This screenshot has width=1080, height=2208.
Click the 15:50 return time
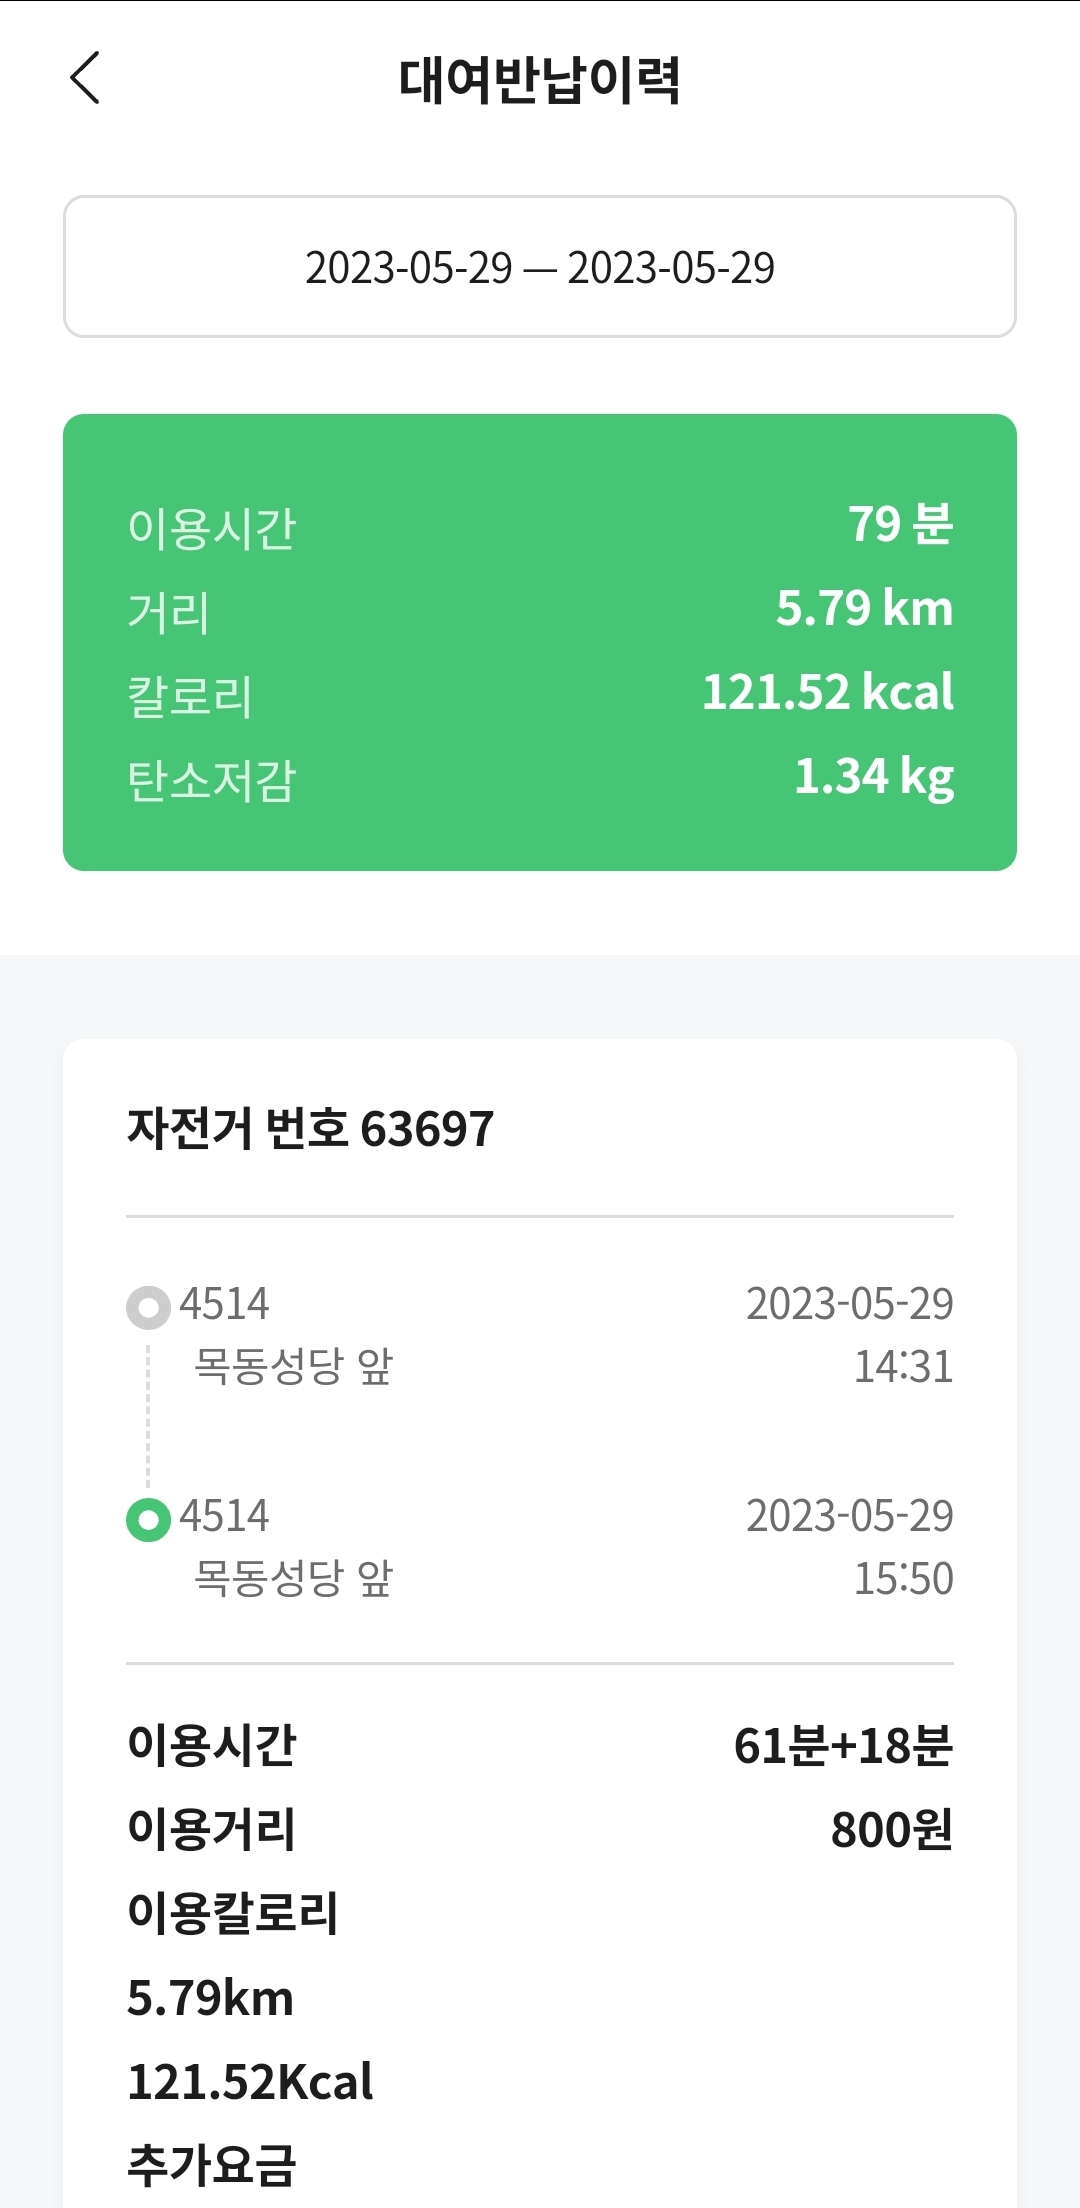[903, 1579]
